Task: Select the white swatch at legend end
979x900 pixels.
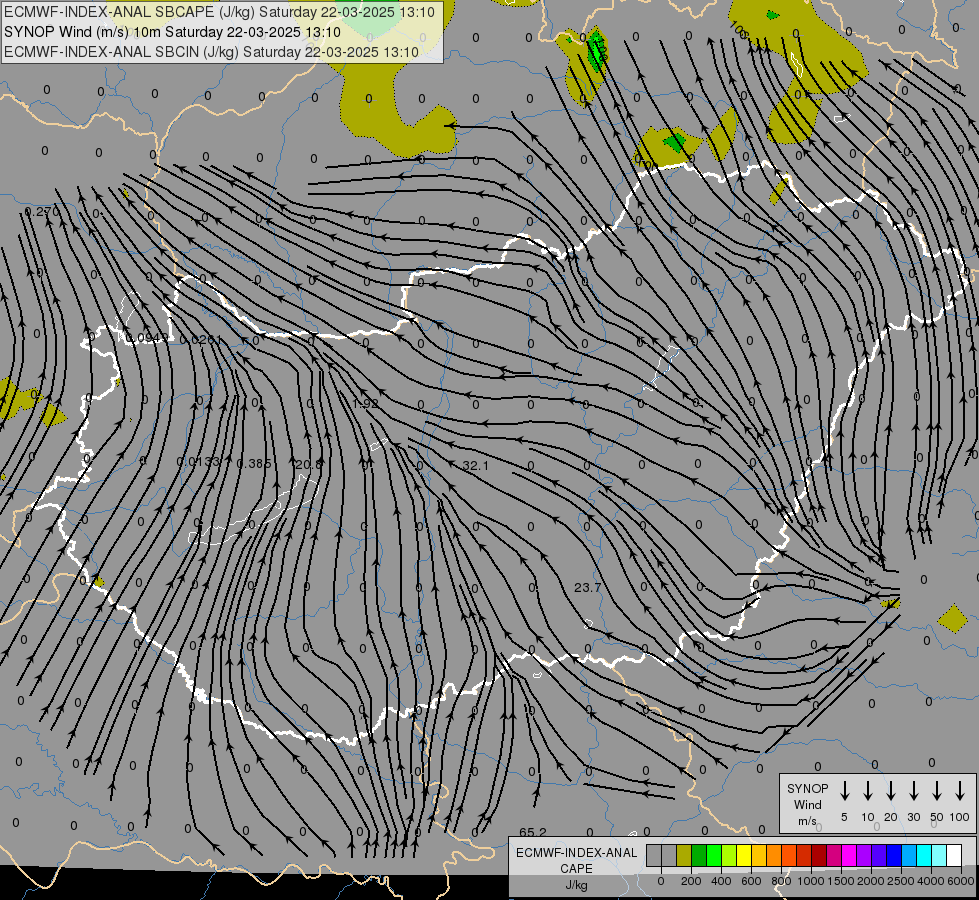Action: [x=955, y=855]
